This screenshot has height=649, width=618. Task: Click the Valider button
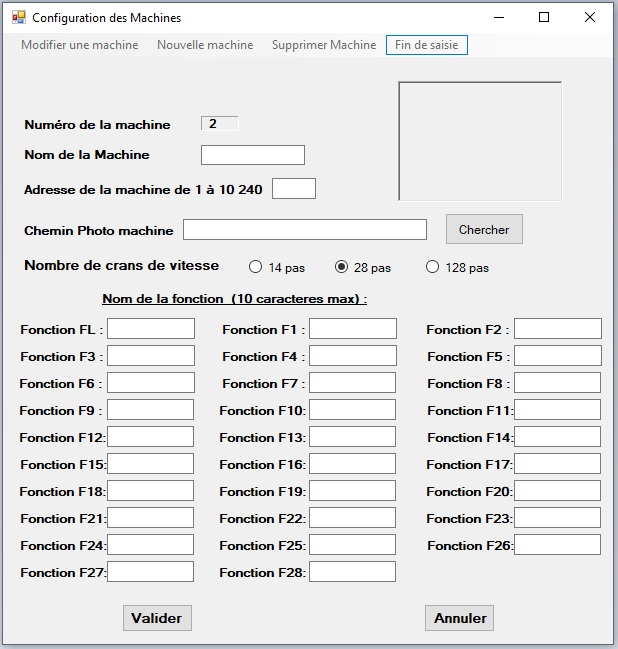pyautogui.click(x=157, y=618)
